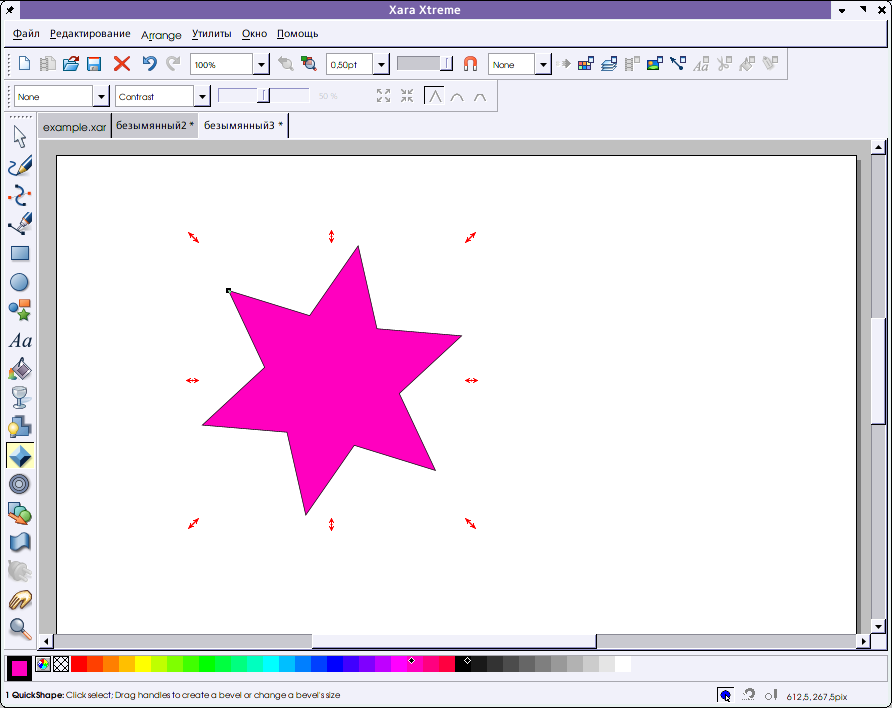Activate the Text tool
The height and width of the screenshot is (708, 892).
[x=20, y=341]
